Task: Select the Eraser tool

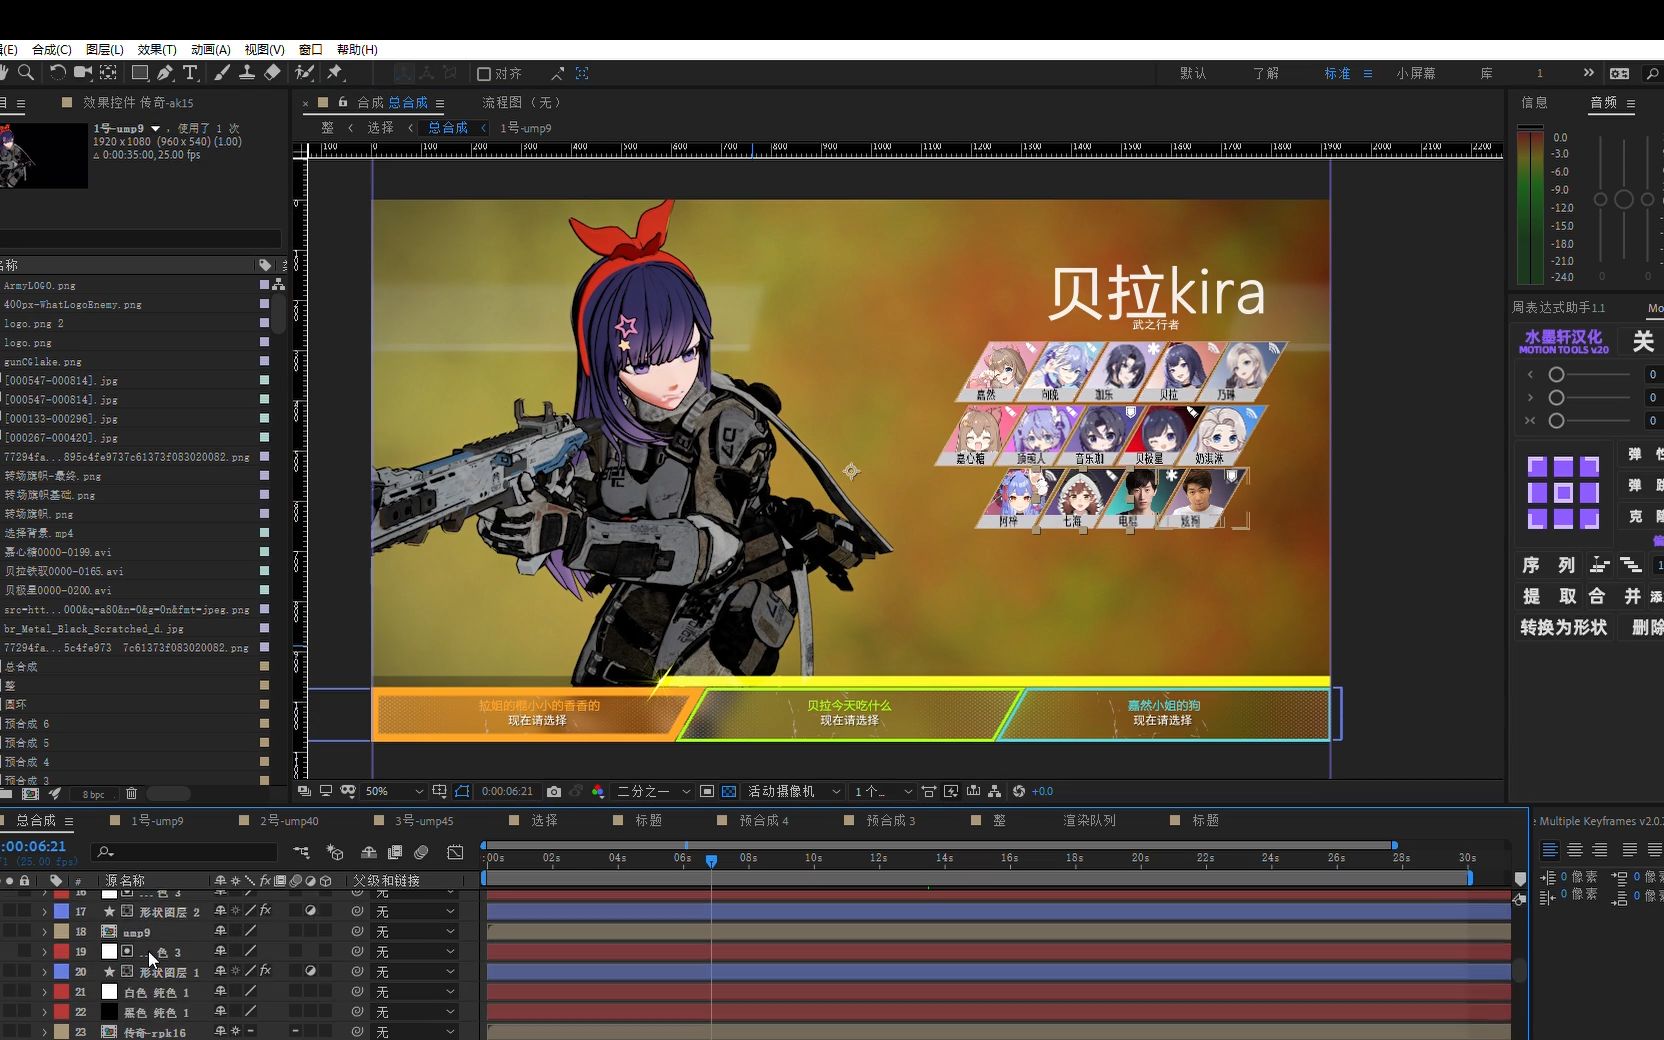Action: 272,73
